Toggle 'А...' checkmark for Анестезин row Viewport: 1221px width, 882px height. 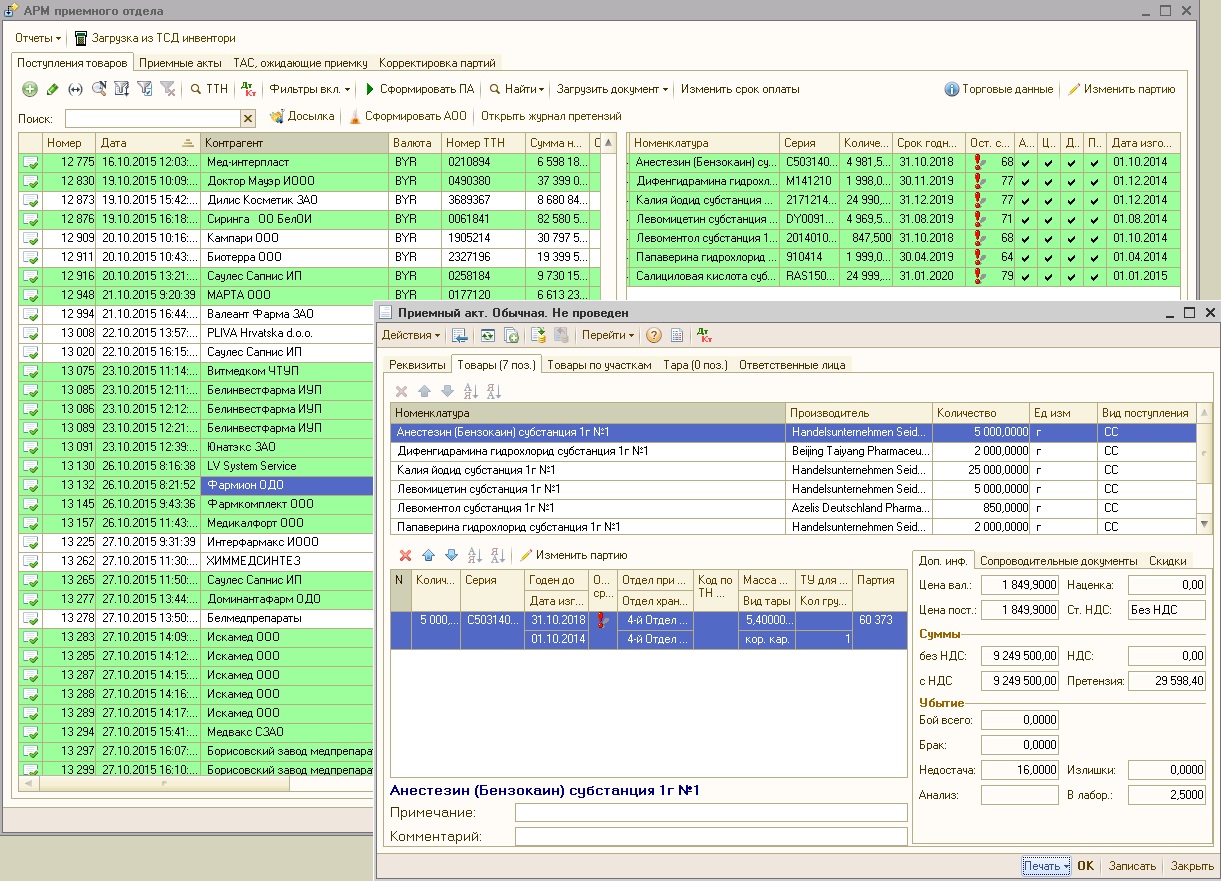tap(1025, 162)
